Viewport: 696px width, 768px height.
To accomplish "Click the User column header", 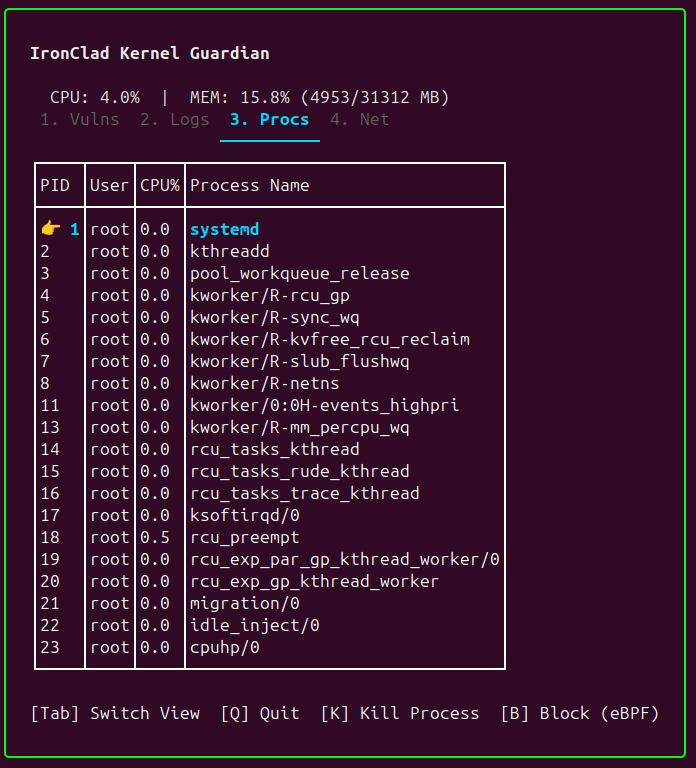I will [110, 186].
